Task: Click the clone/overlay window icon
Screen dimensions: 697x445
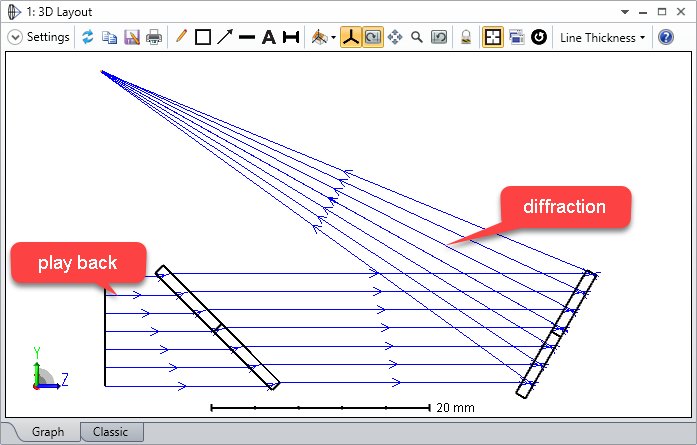Action: pyautogui.click(x=517, y=37)
